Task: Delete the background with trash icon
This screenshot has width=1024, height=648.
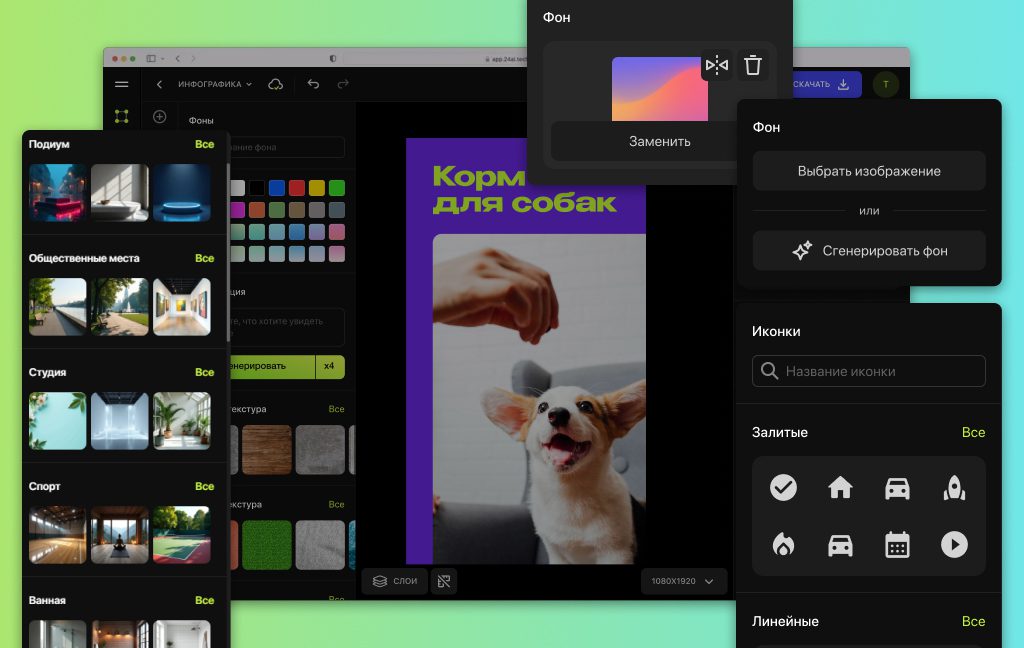Action: [x=753, y=65]
